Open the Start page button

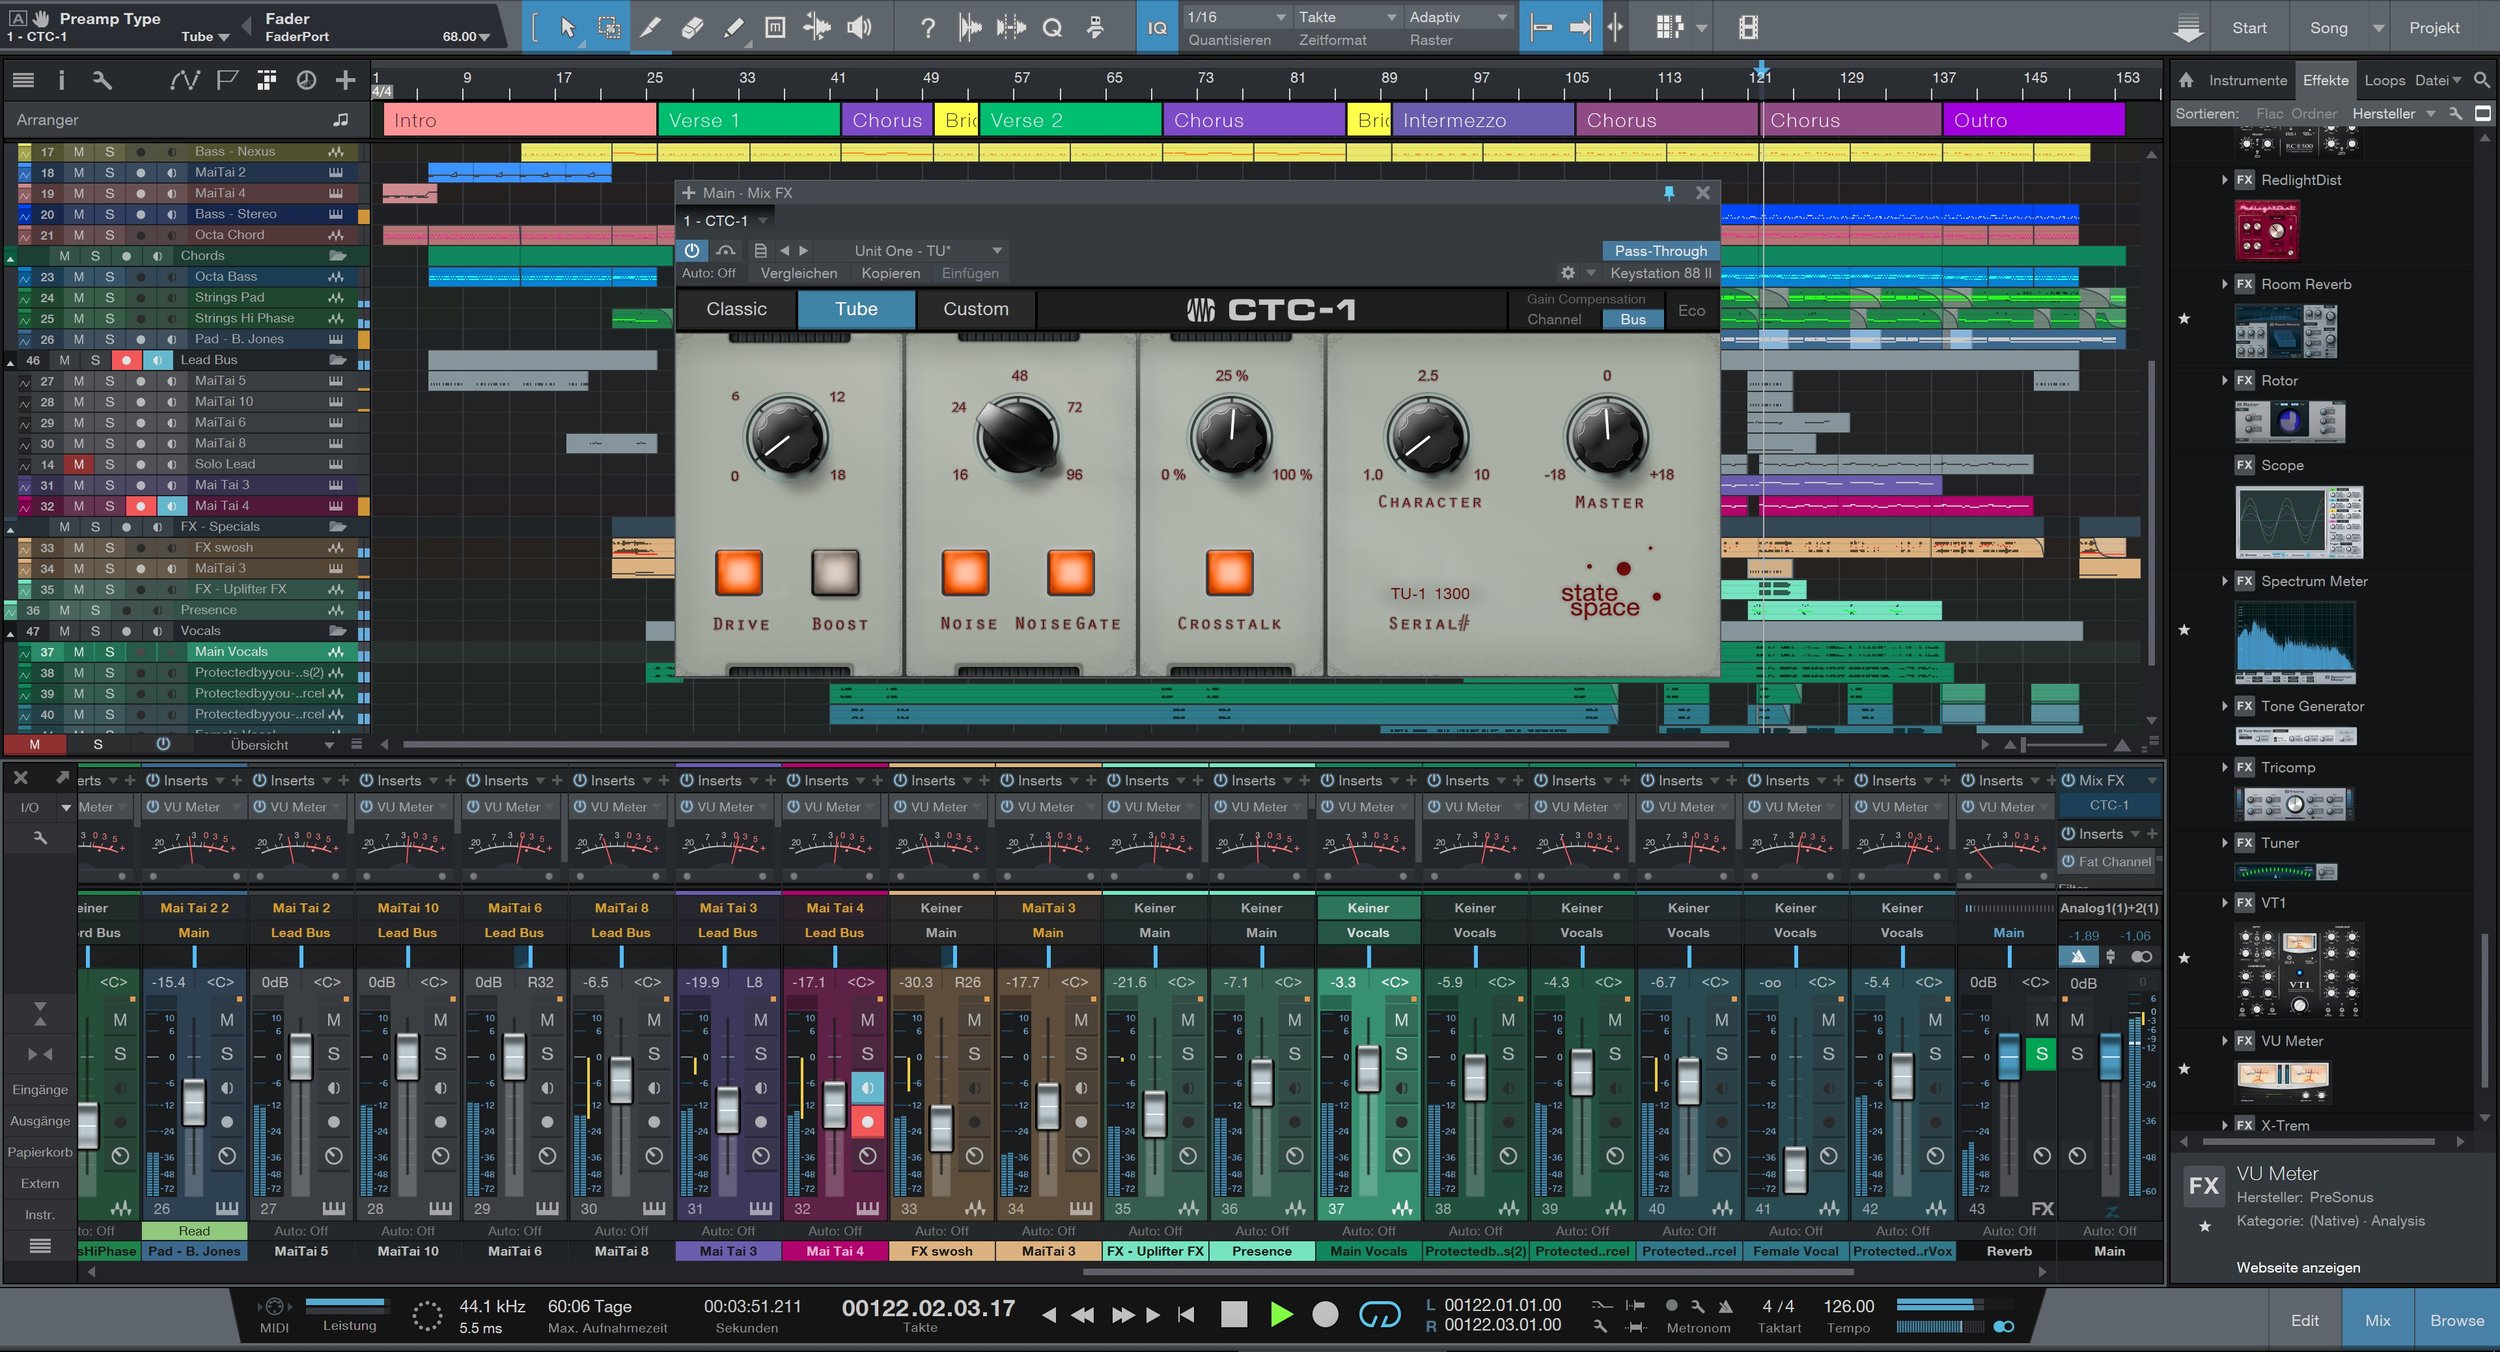(2249, 28)
